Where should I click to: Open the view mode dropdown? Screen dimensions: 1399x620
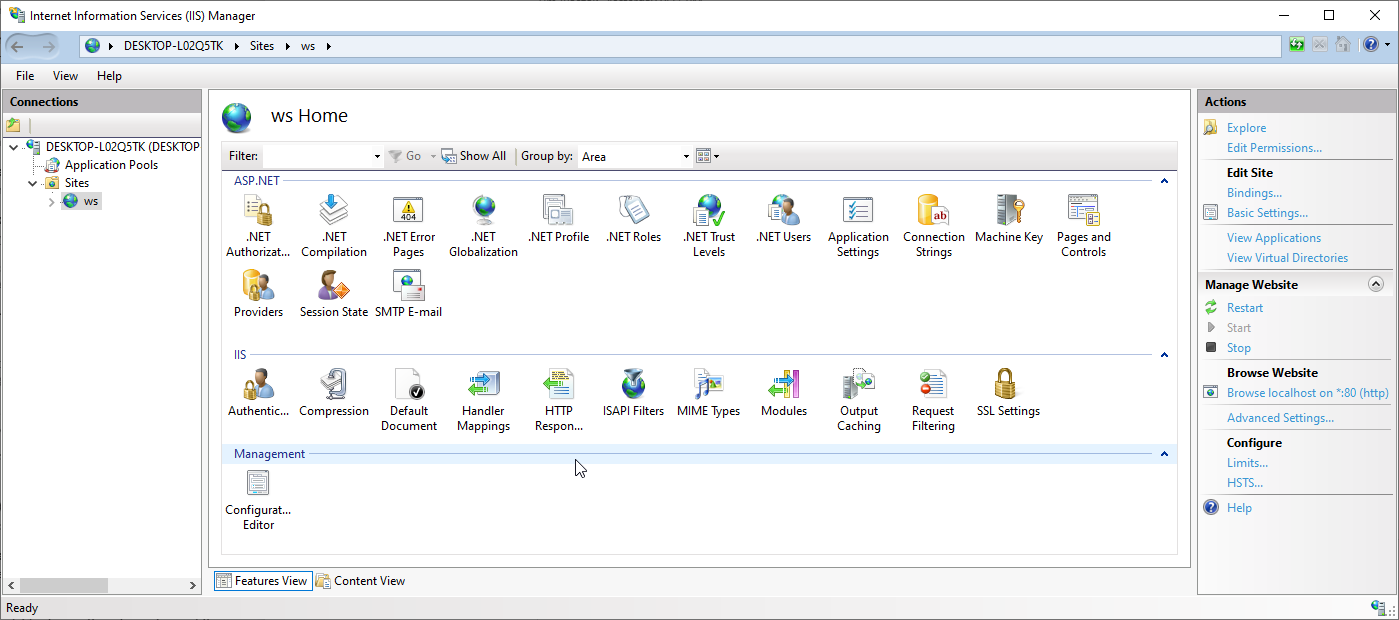pos(707,156)
